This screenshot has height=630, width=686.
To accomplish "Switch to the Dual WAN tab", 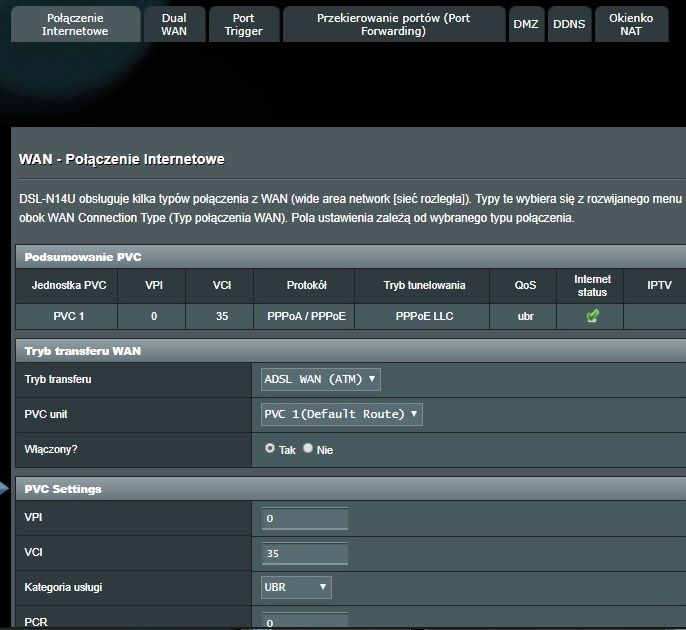I will click(174, 25).
